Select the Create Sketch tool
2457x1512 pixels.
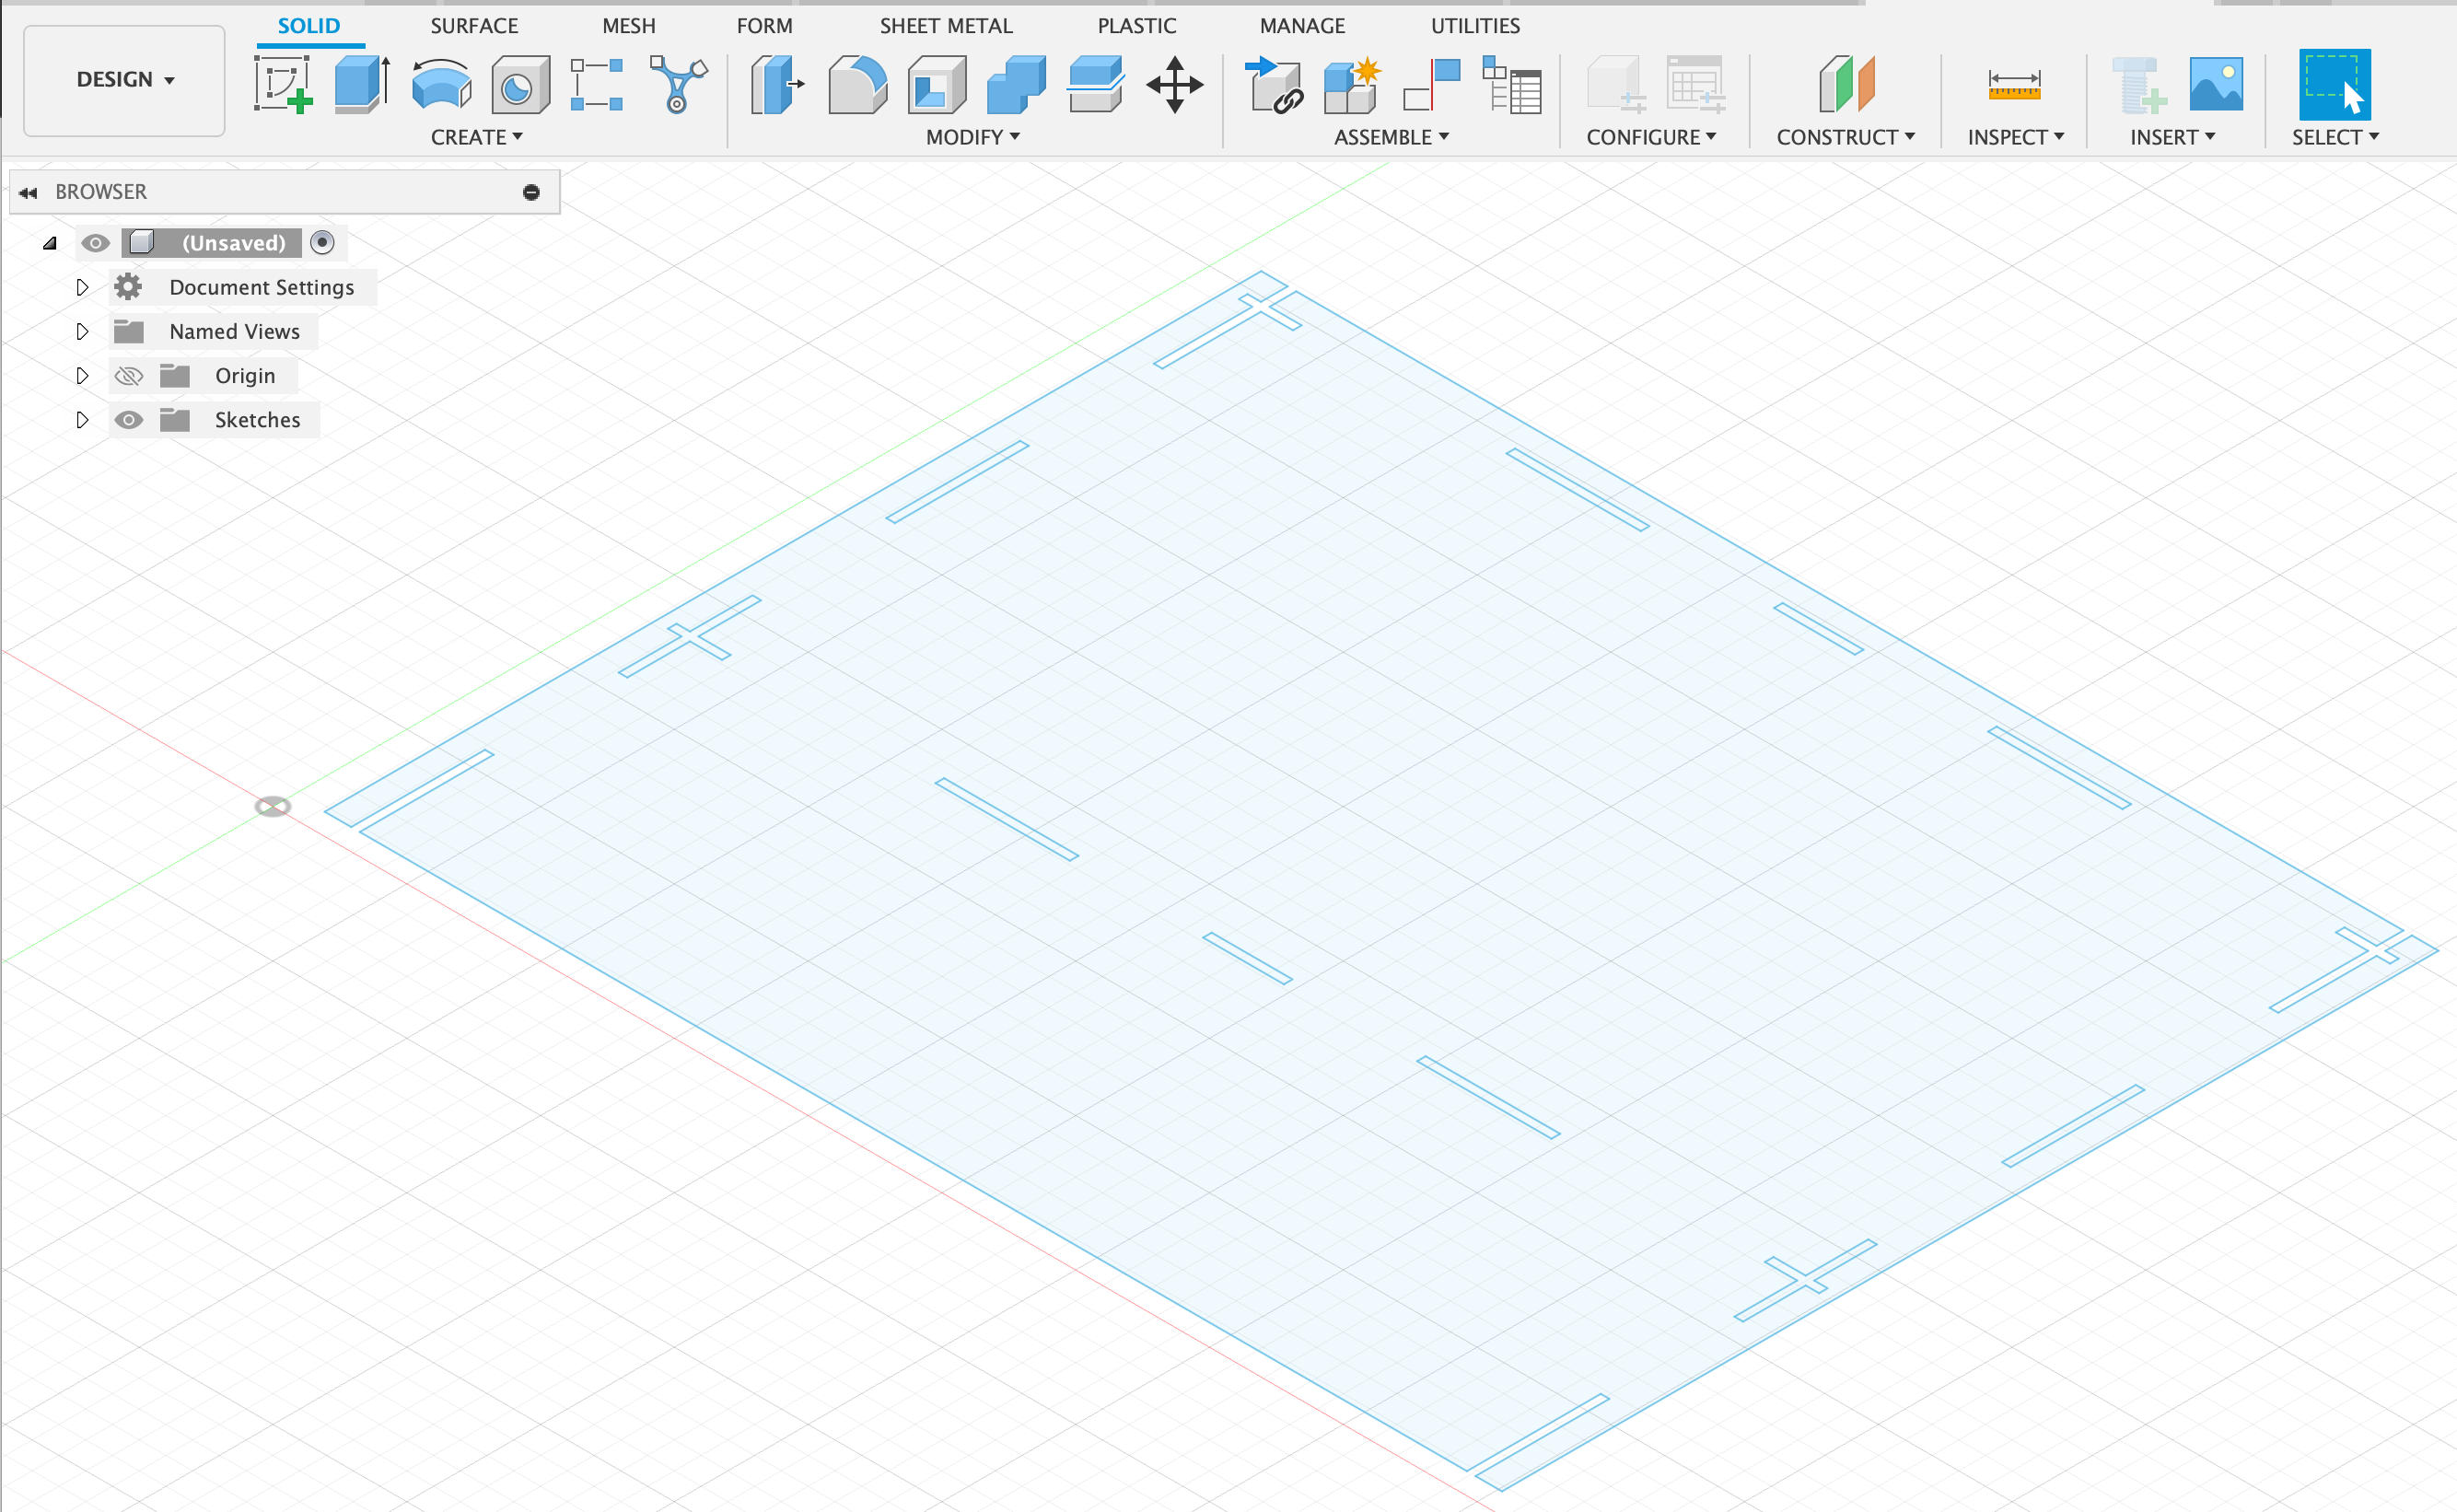[283, 85]
